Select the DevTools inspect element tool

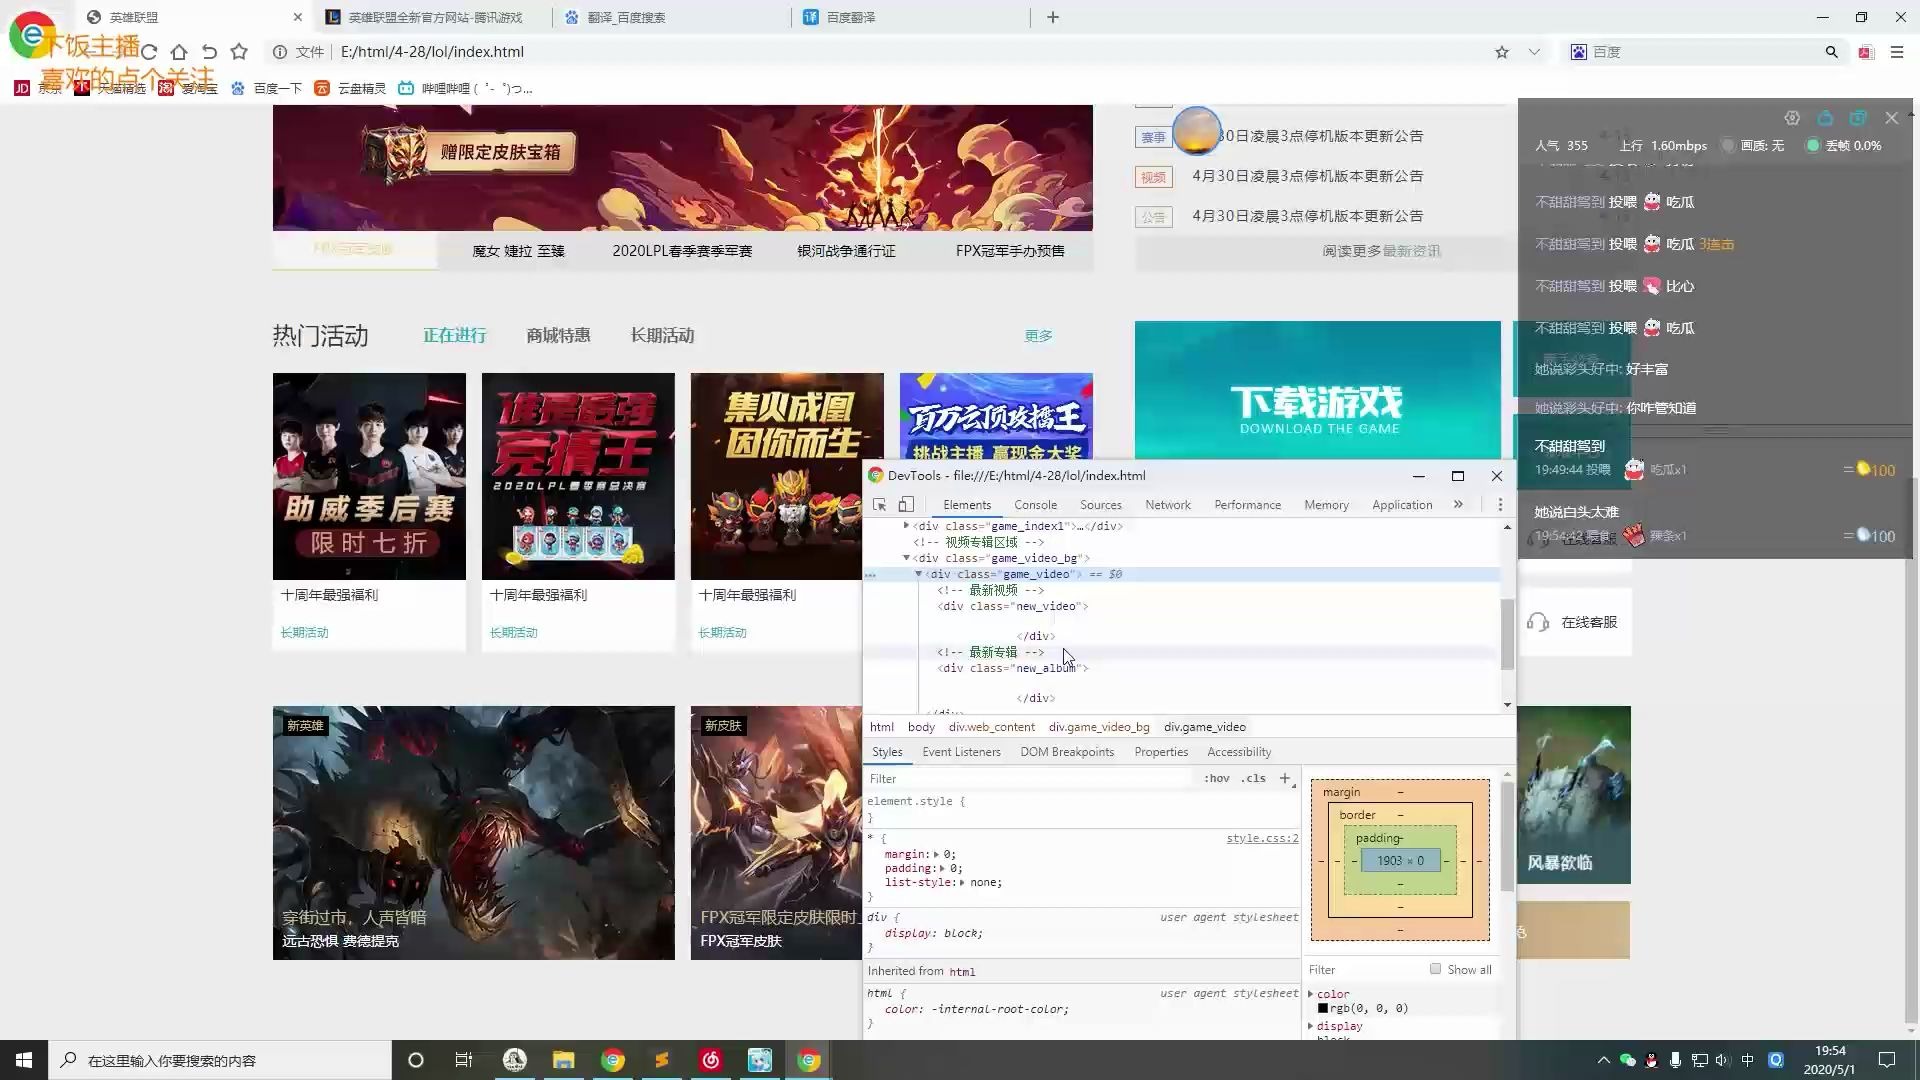point(880,505)
